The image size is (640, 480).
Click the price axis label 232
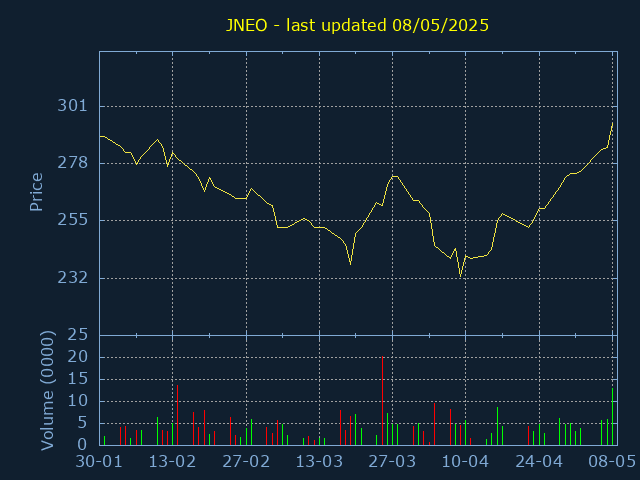click(73, 278)
